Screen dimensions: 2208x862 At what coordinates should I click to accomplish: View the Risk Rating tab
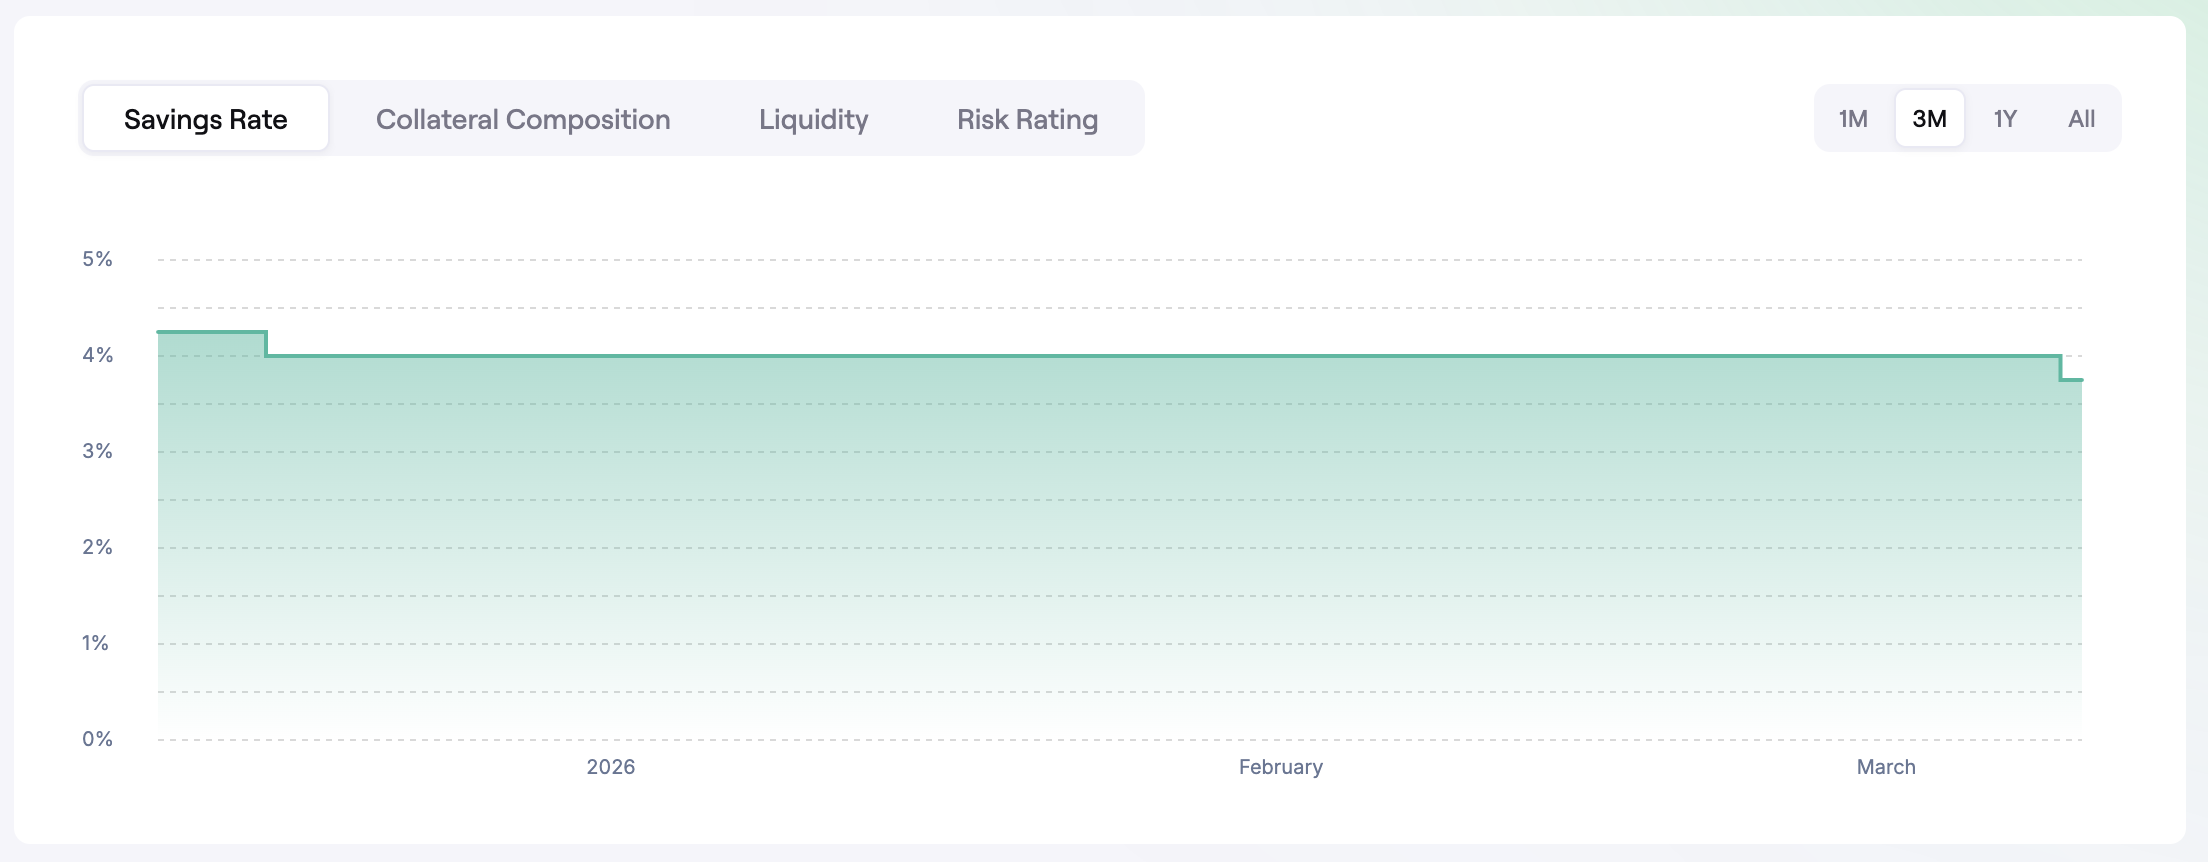pyautogui.click(x=1027, y=119)
